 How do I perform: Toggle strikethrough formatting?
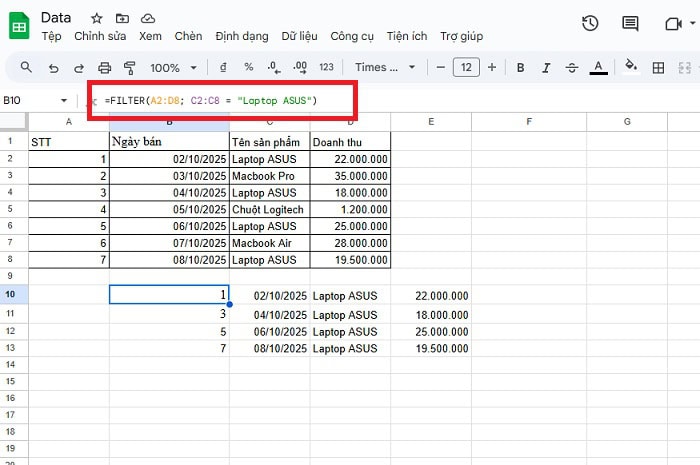[572, 67]
